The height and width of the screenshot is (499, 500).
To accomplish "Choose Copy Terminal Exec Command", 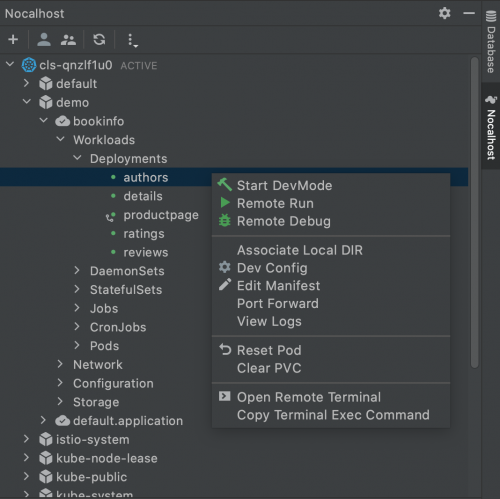I will (331, 415).
